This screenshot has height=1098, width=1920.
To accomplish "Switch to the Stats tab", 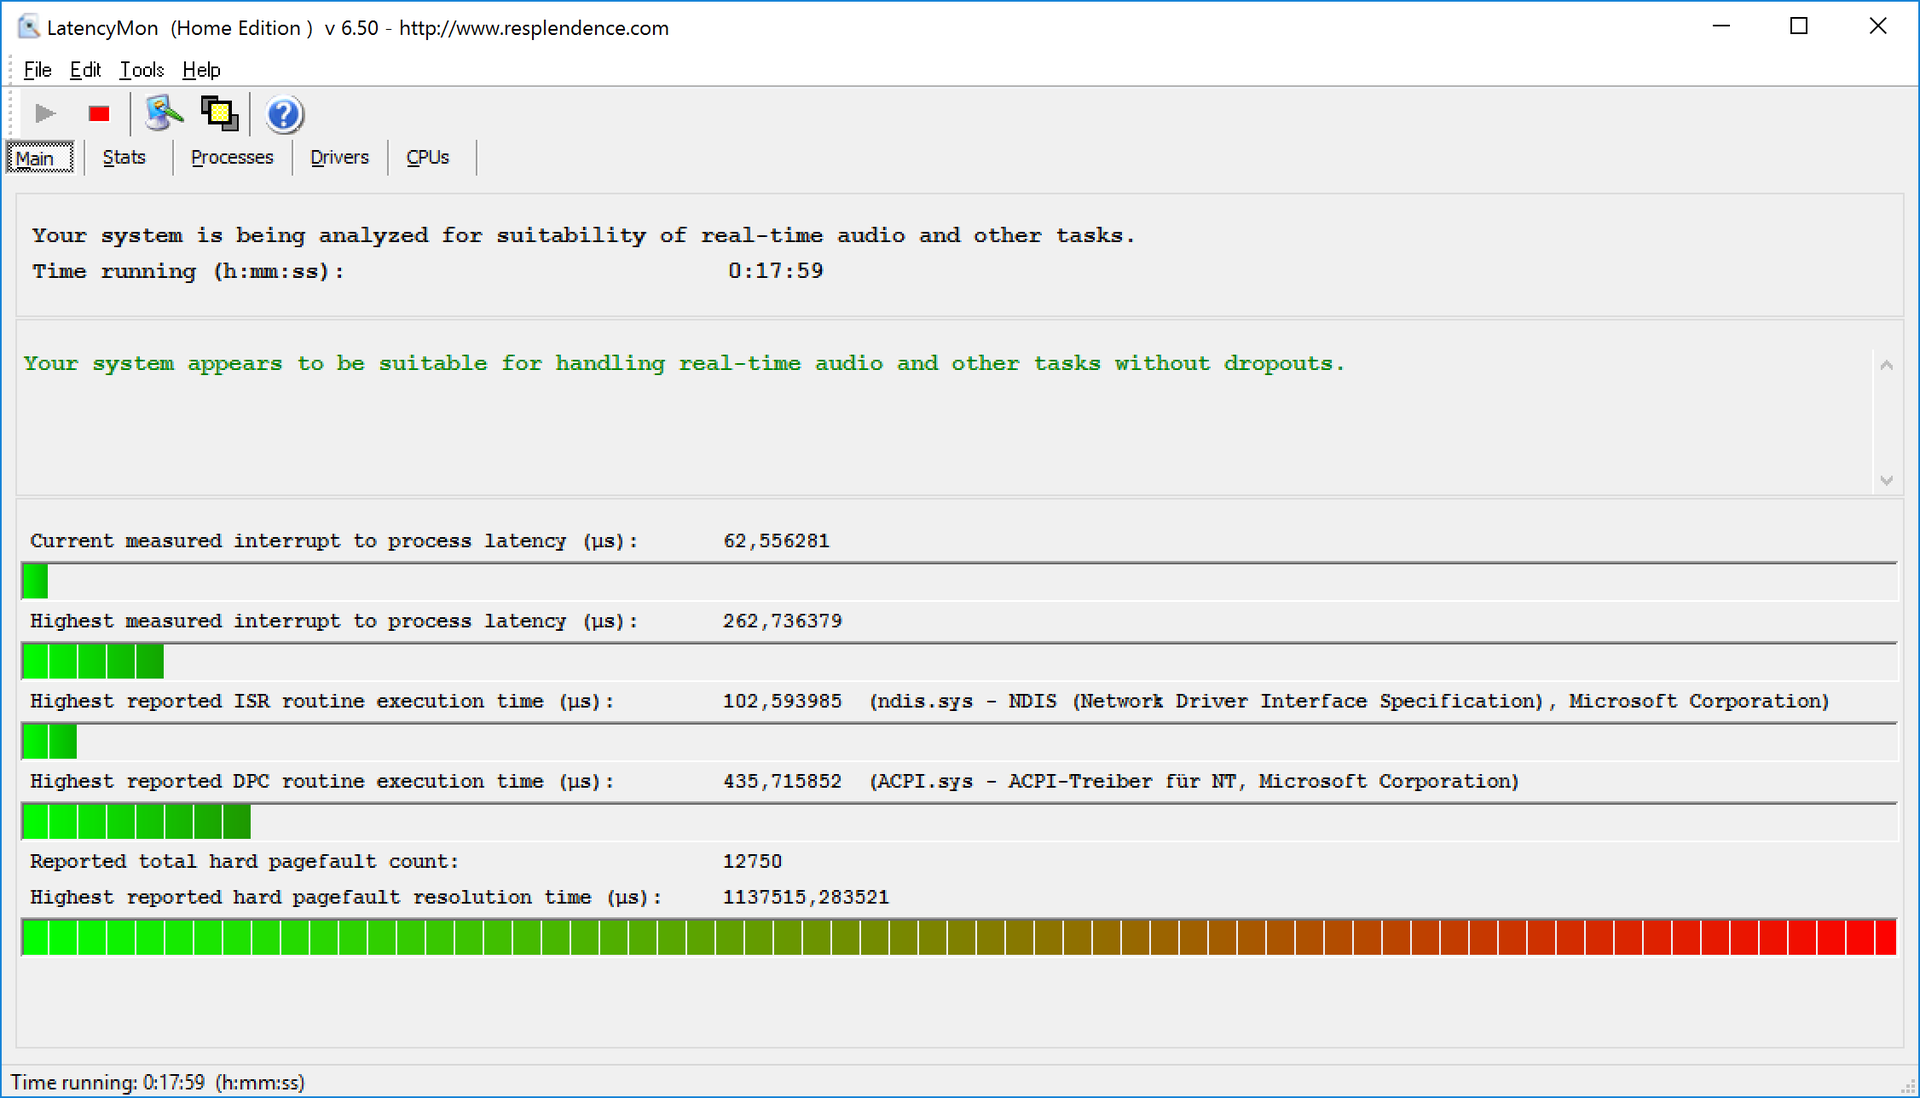I will (x=124, y=158).
